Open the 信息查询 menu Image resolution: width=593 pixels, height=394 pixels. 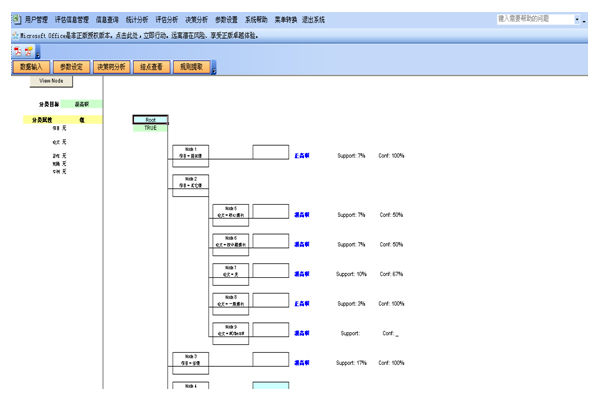[x=107, y=19]
